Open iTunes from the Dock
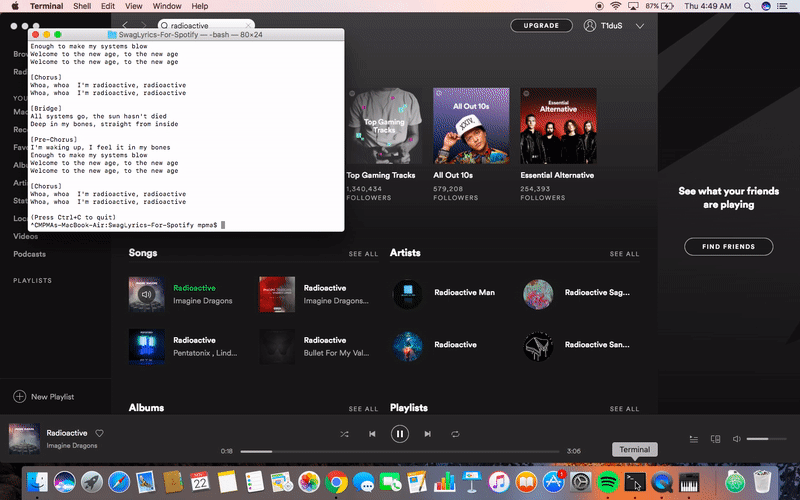Viewport: 800px width, 500px height. pos(499,482)
